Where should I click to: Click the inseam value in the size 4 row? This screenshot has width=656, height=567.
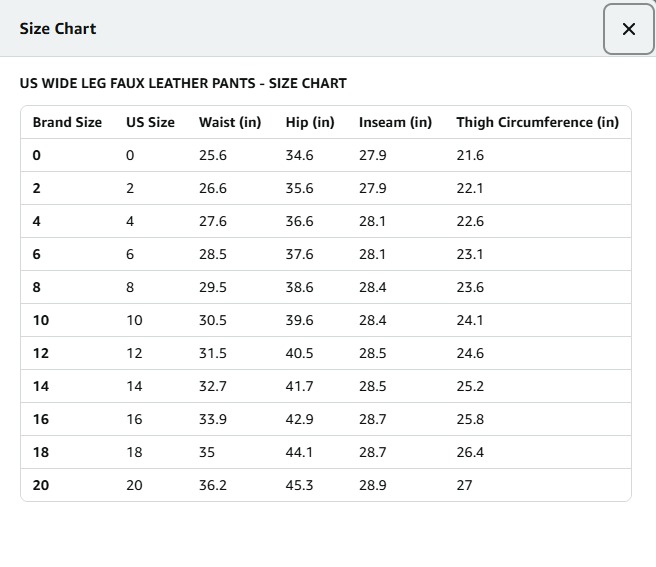372,221
